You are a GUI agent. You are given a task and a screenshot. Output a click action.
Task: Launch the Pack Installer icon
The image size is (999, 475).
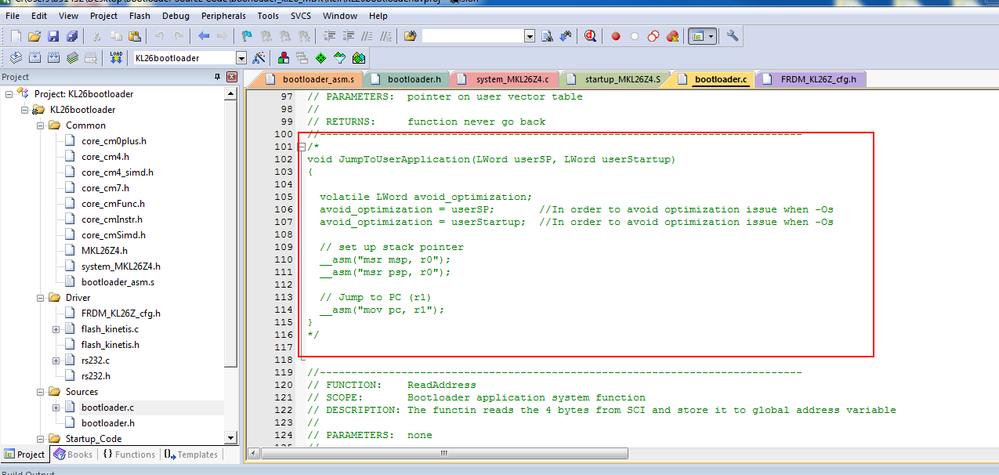(x=359, y=58)
